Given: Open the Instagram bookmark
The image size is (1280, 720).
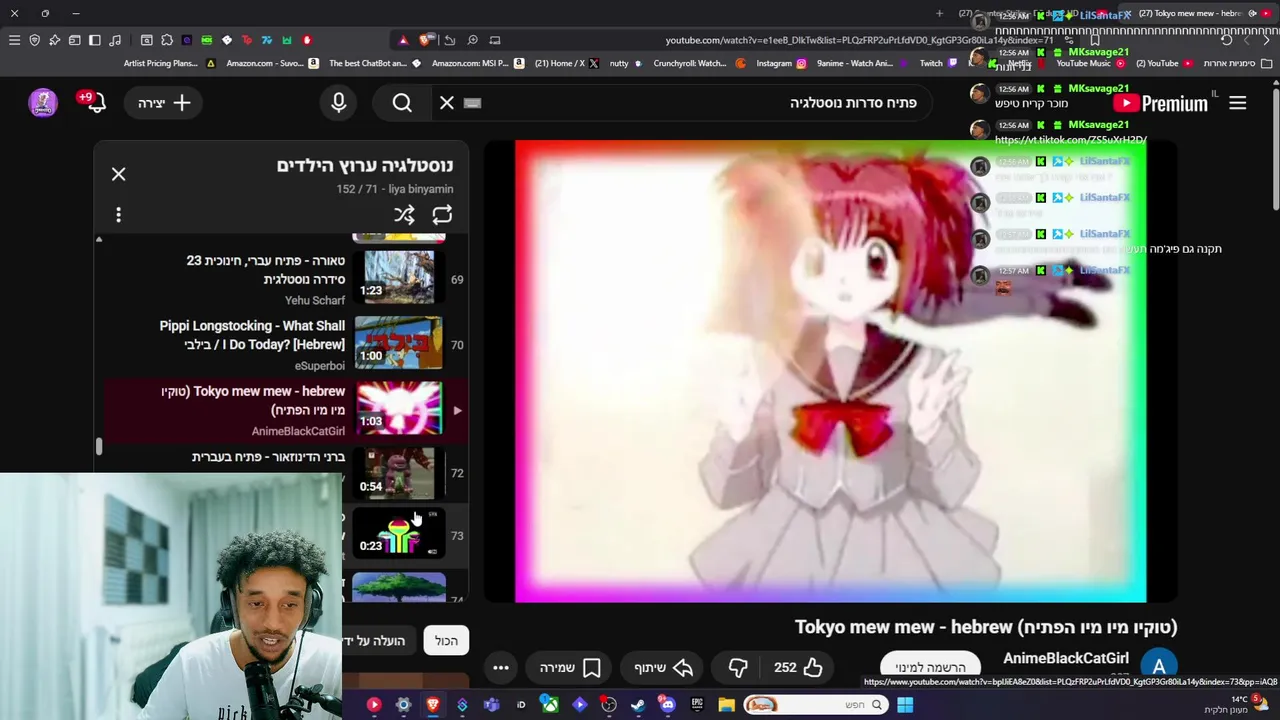Looking at the screenshot, I should pyautogui.click(x=781, y=63).
